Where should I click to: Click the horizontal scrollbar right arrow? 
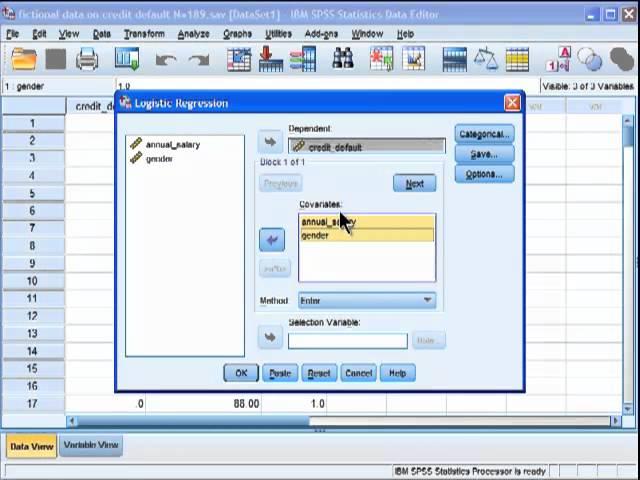[x=616, y=420]
